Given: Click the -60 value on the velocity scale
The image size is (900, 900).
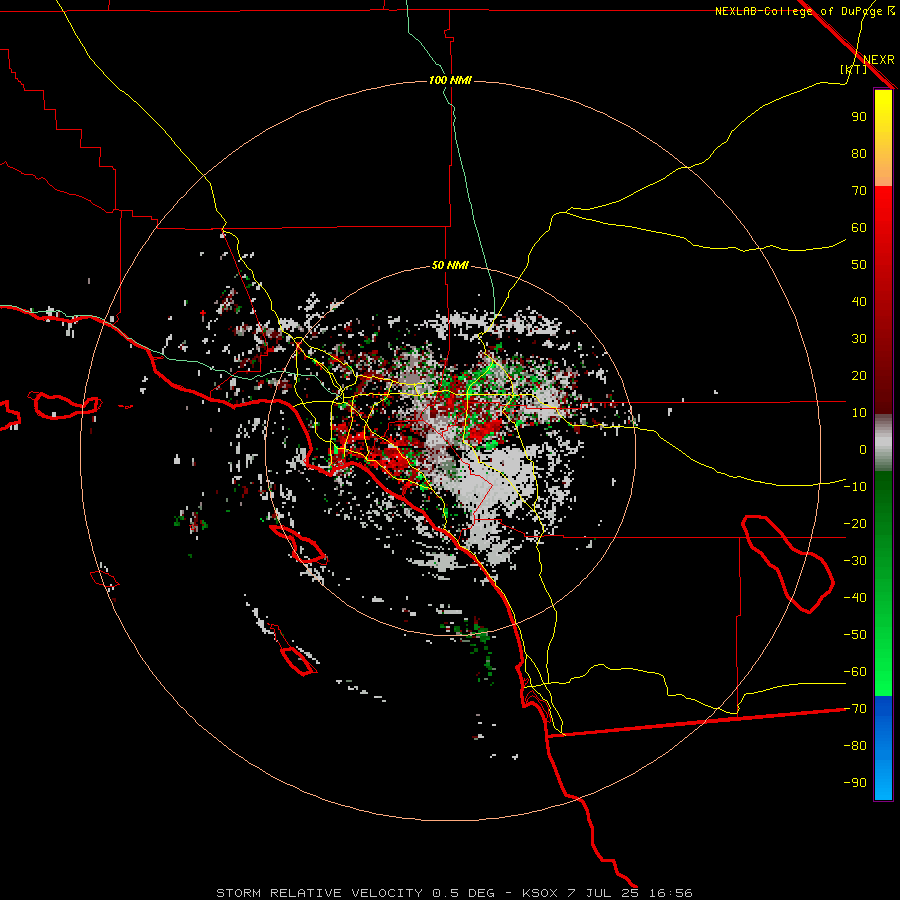Looking at the screenshot, I should click(855, 672).
